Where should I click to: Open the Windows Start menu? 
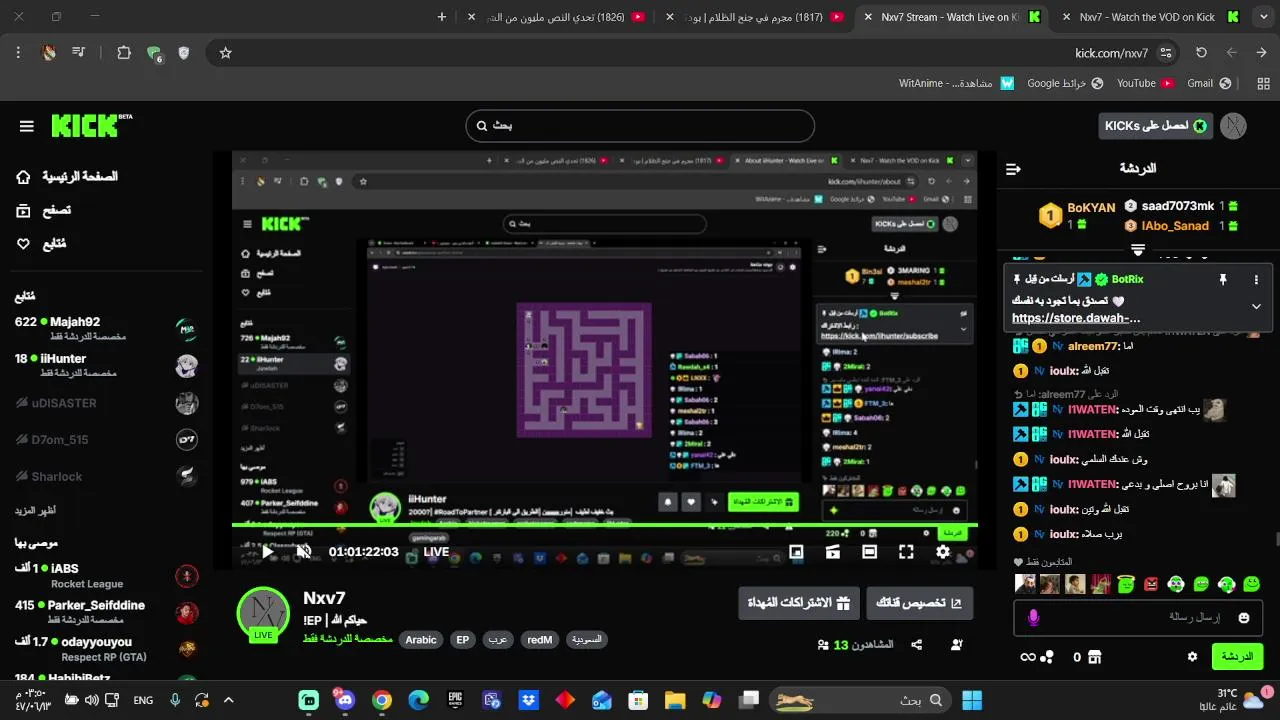pyautogui.click(x=971, y=701)
